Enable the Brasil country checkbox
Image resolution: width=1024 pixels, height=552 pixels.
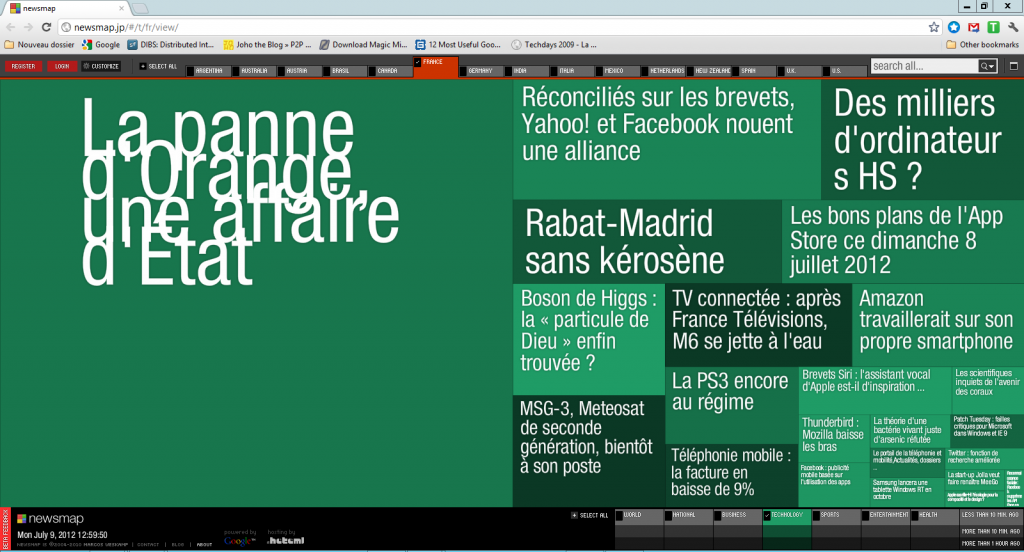click(327, 71)
